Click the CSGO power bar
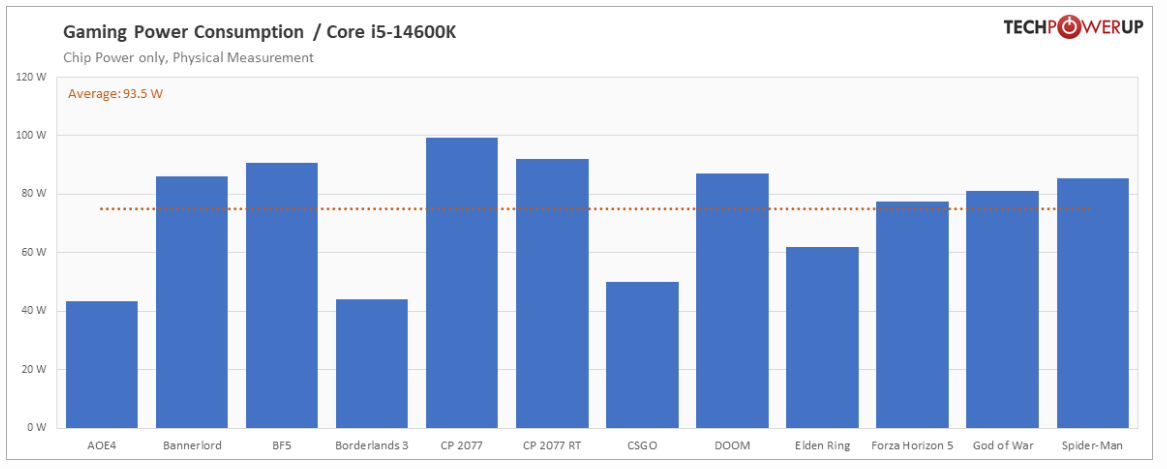Screen dimensions: 1167x469 pyautogui.click(x=642, y=355)
